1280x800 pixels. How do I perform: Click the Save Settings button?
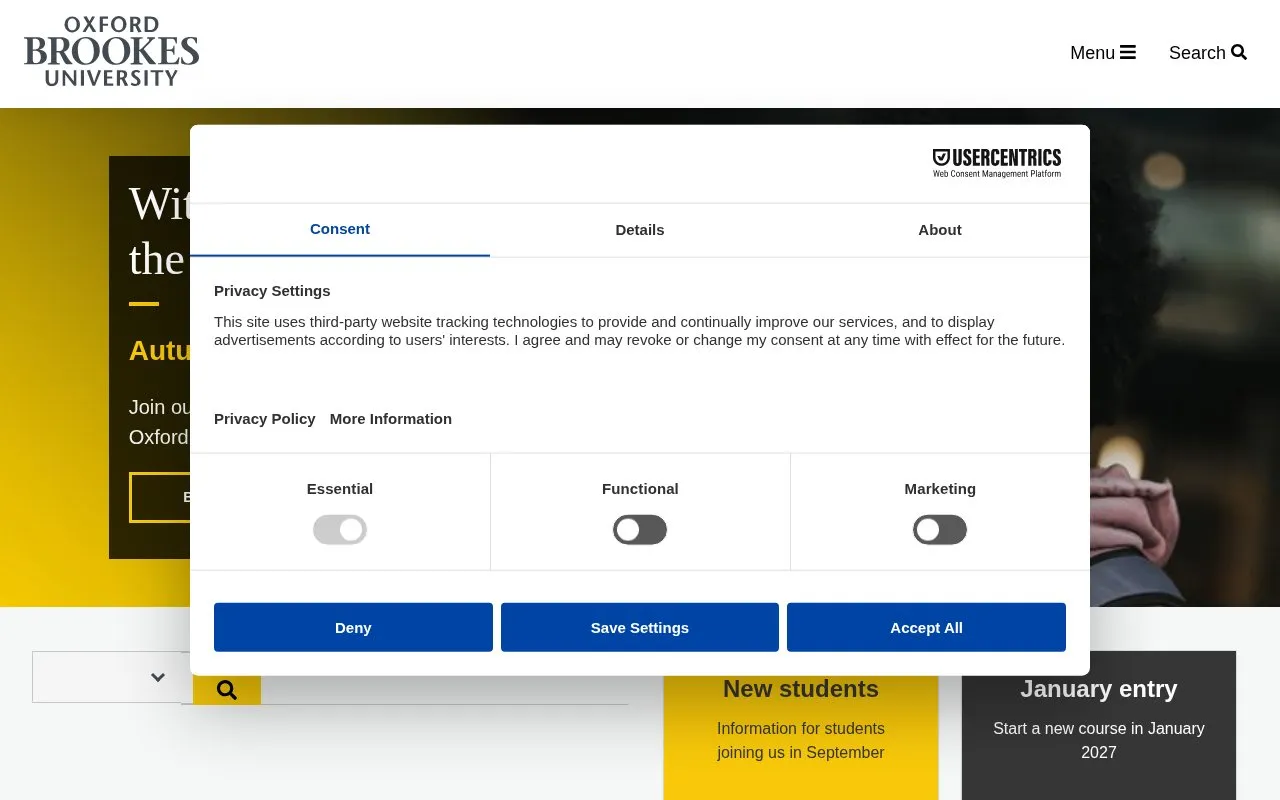tap(640, 627)
